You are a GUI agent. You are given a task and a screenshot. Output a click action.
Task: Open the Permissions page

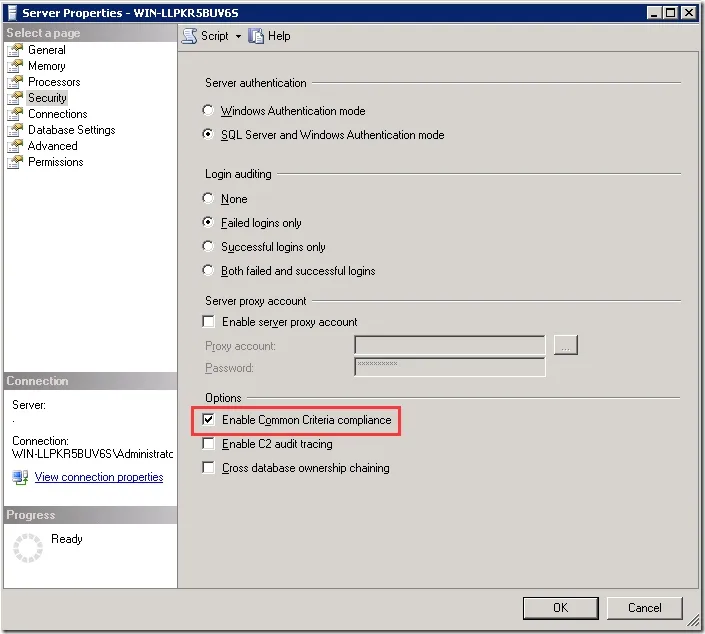56,162
